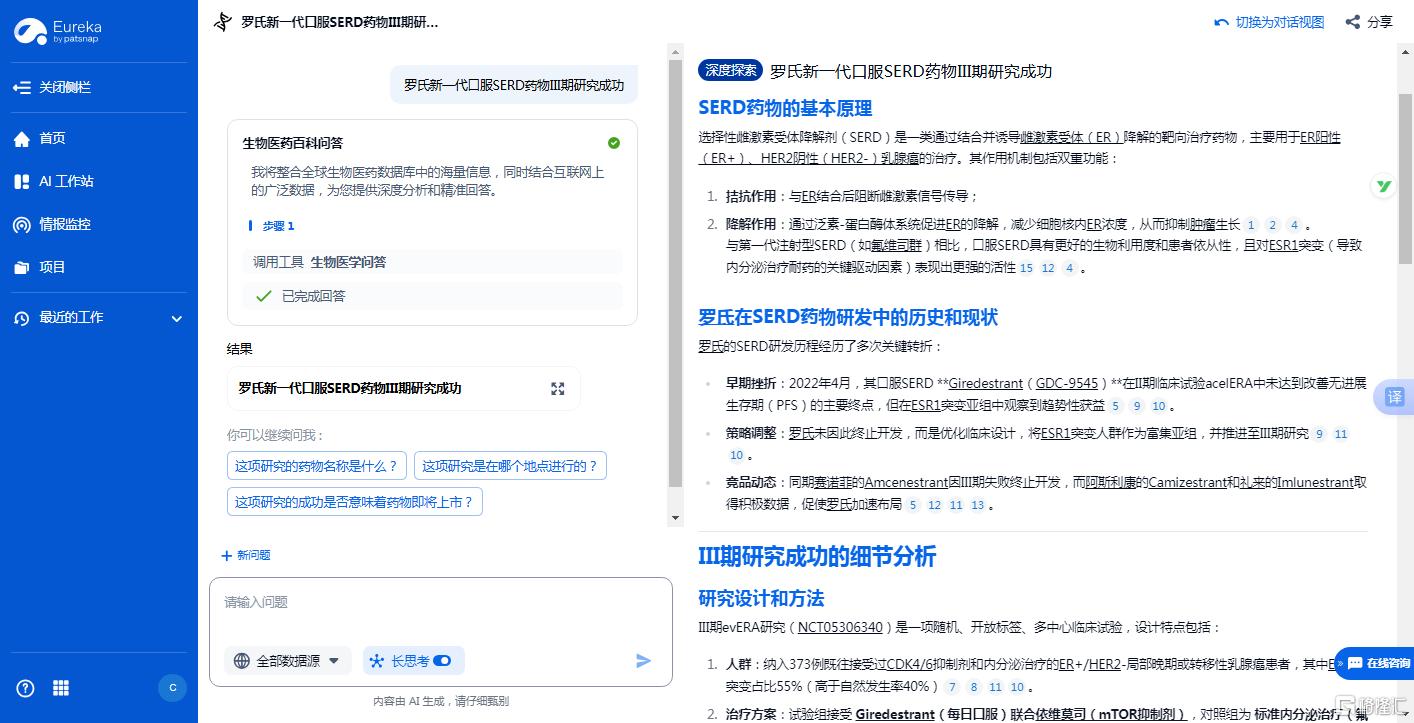Open the help question mark icon
Screen dimensions: 1414x723
pyautogui.click(x=26, y=688)
